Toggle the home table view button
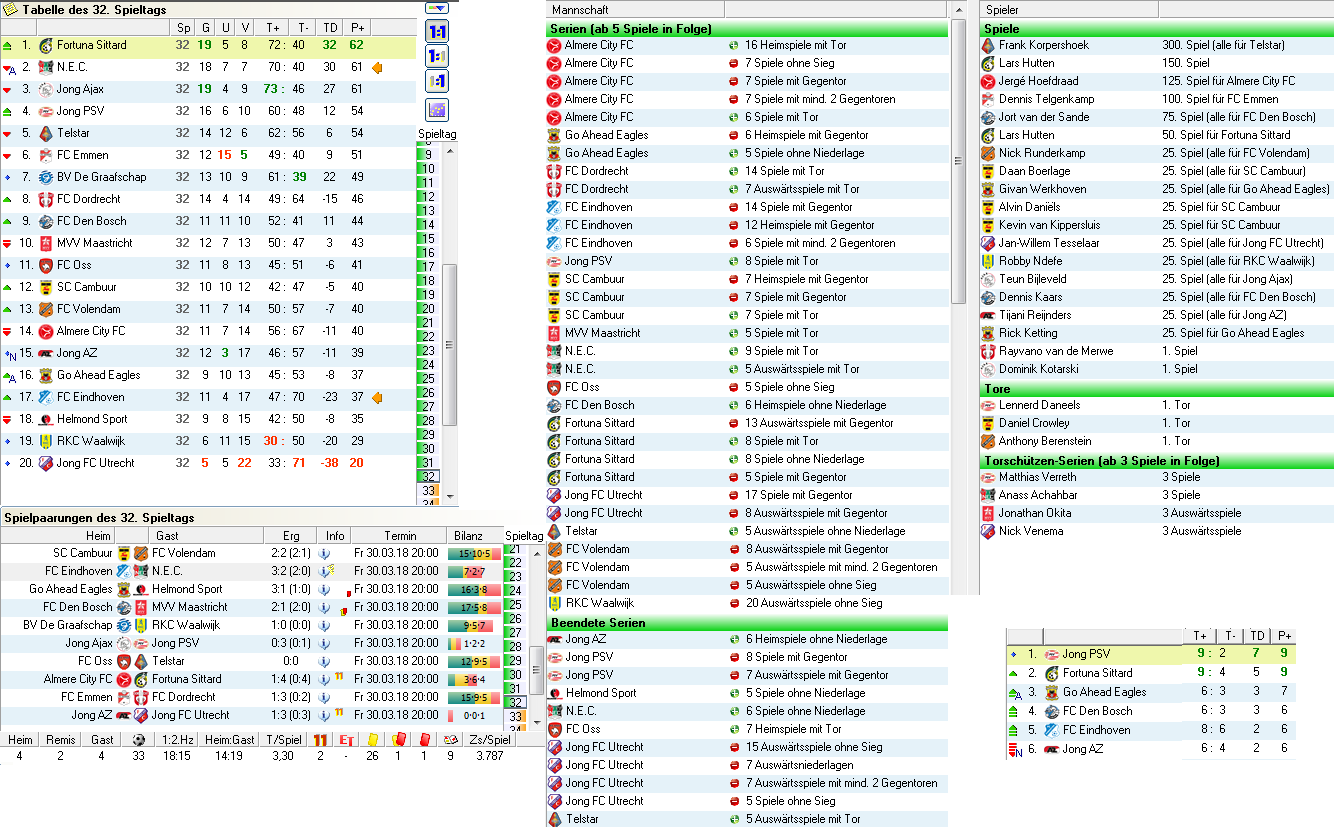This screenshot has height=830, width=1334. click(x=437, y=56)
